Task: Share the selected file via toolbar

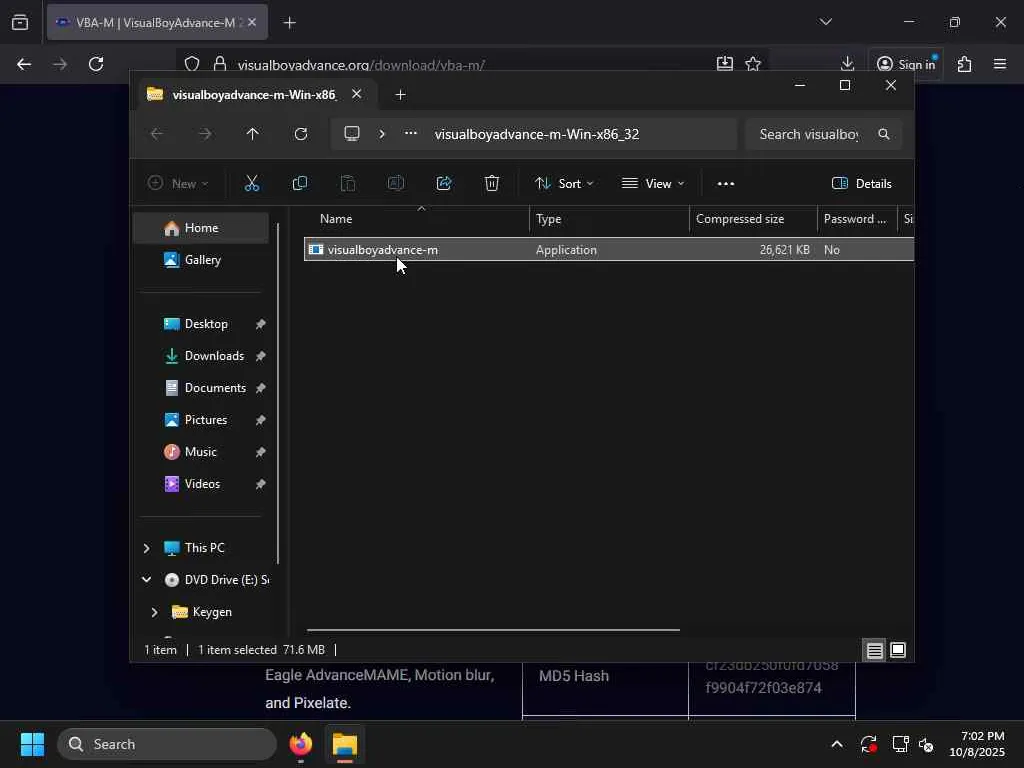Action: (444, 184)
